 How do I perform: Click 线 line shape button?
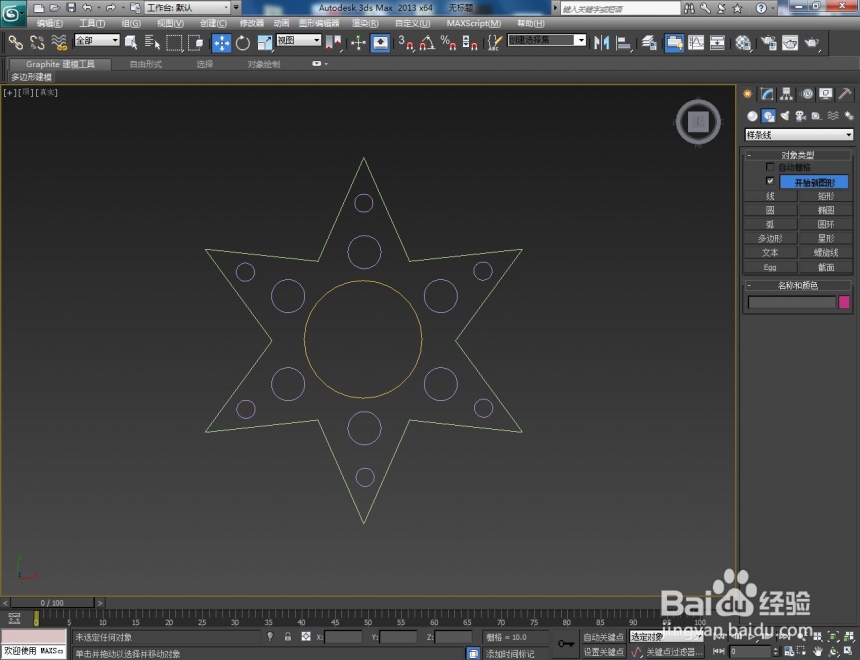click(x=770, y=196)
